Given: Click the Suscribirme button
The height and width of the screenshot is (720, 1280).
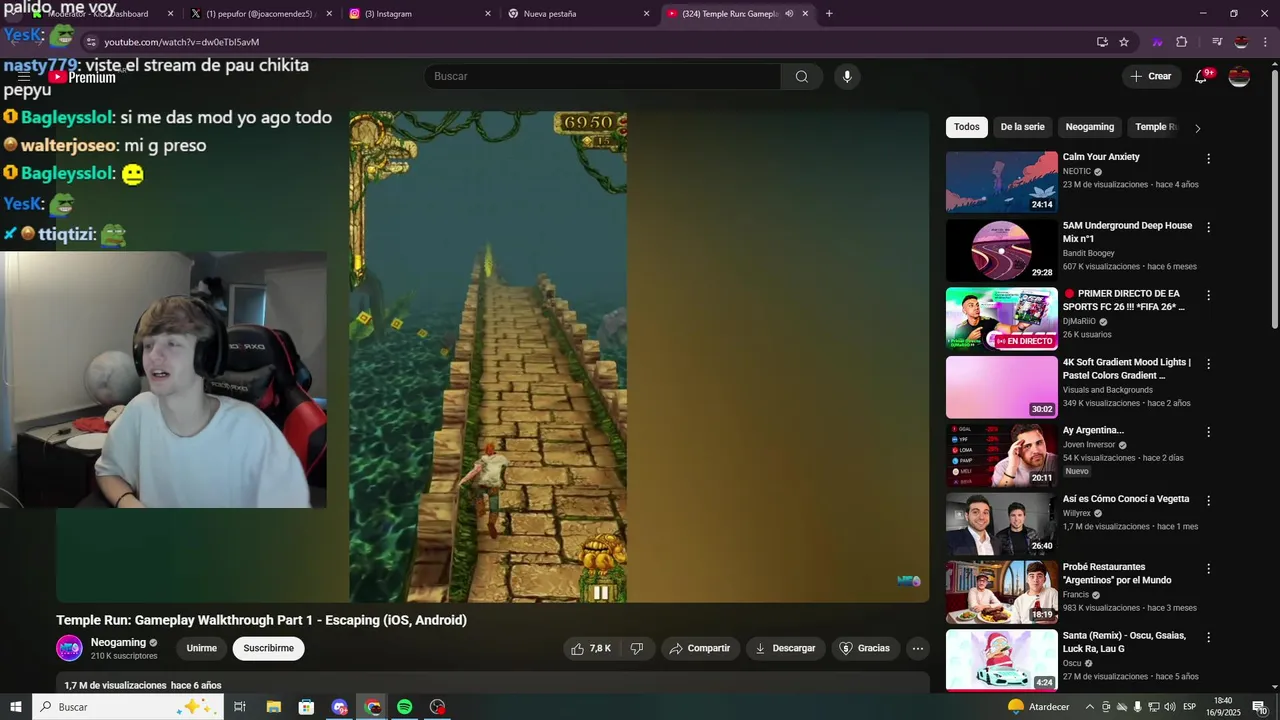Looking at the screenshot, I should (x=268, y=648).
